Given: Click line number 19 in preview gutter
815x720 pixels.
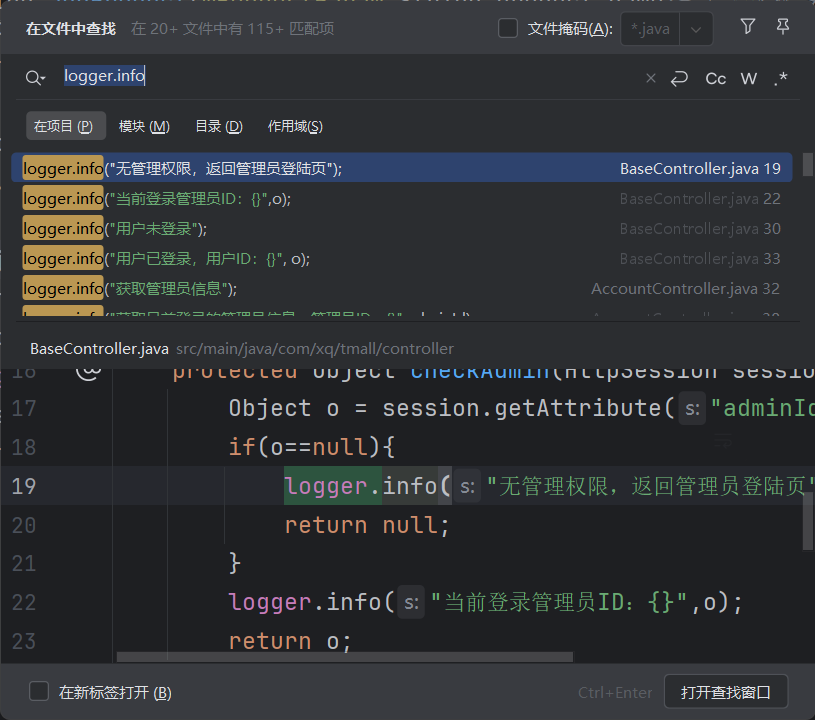Looking at the screenshot, I should click(23, 486).
